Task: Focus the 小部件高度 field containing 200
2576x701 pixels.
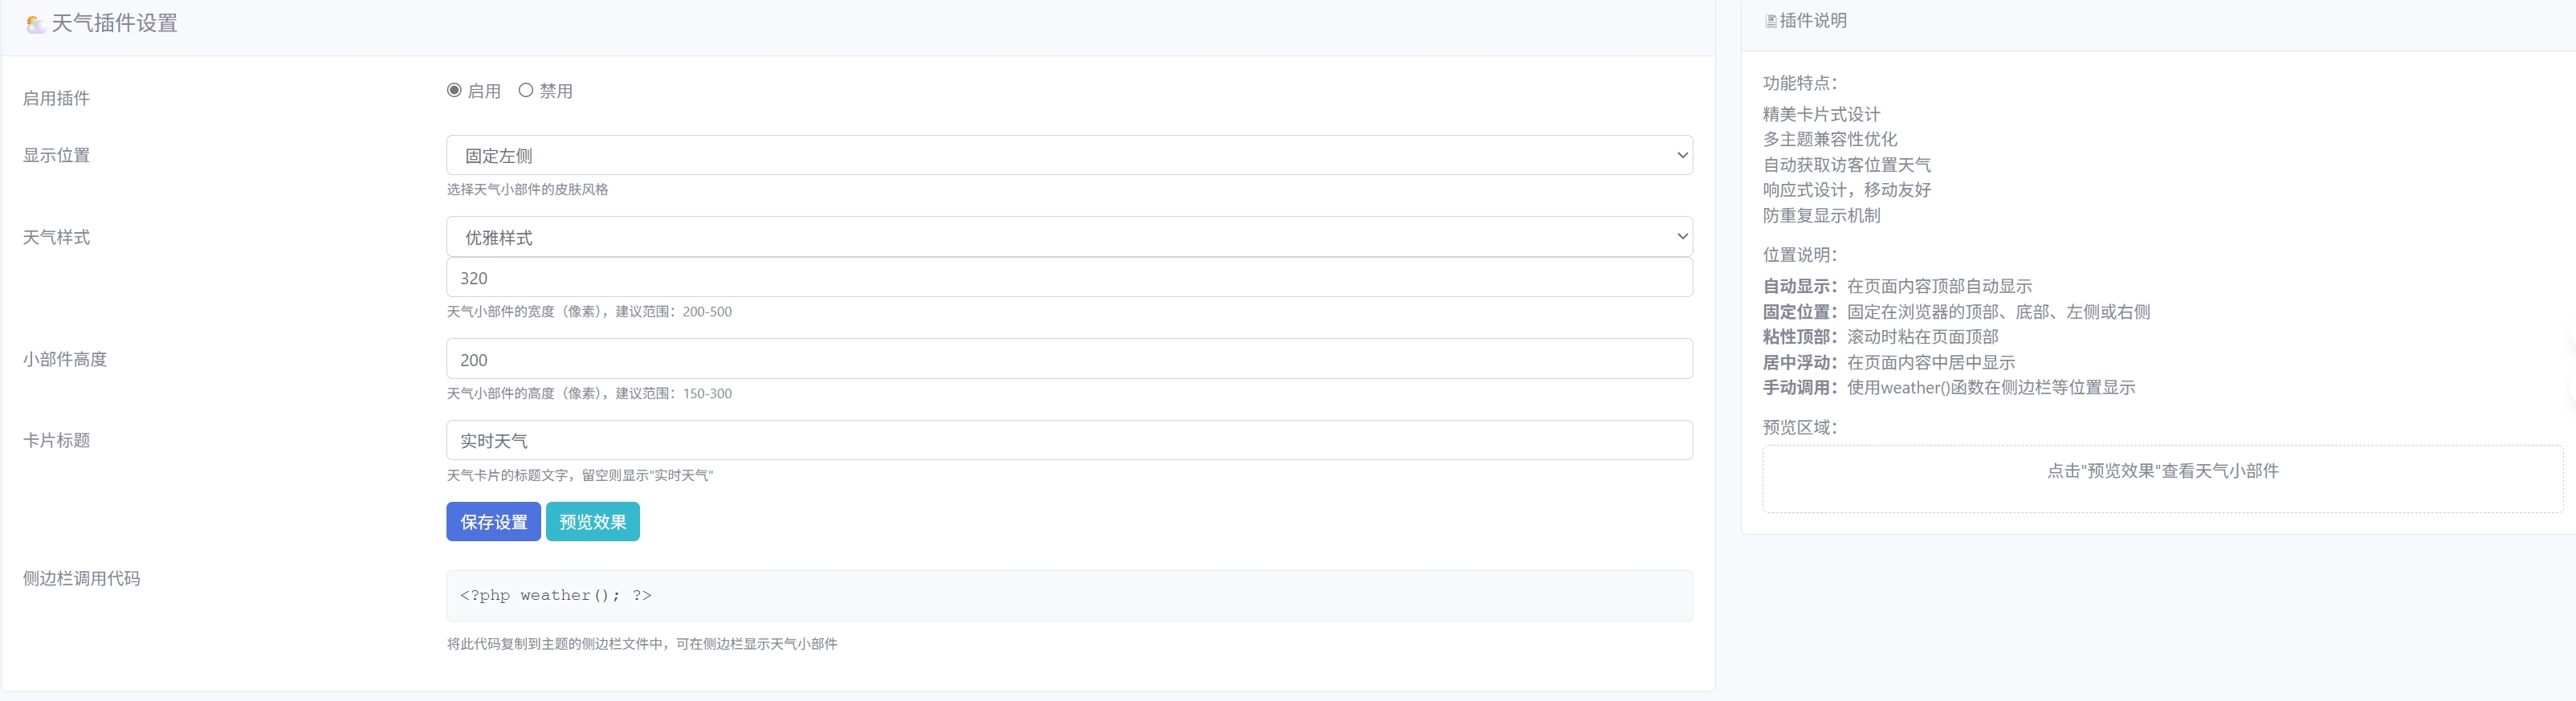Action: (x=1068, y=359)
